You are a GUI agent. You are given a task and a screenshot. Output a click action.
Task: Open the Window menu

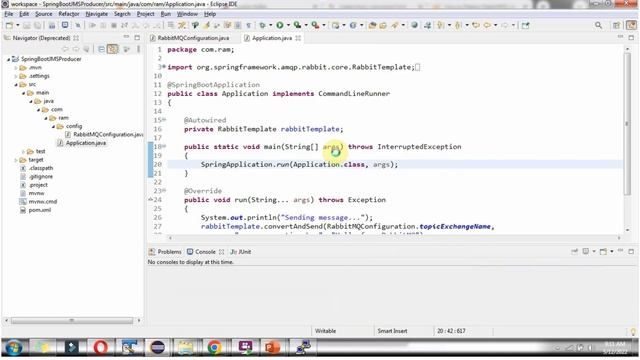tap(187, 14)
